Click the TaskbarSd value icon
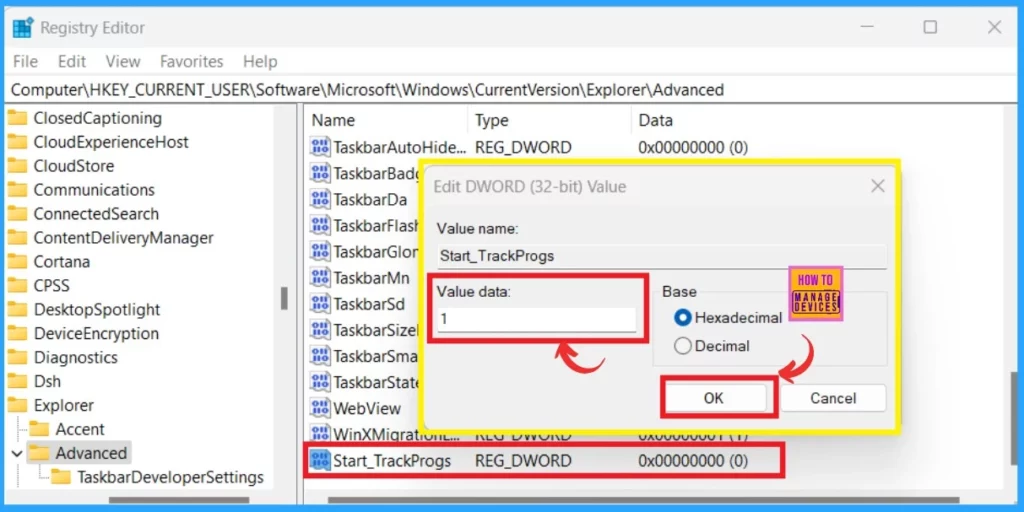1024x512 pixels. [320, 304]
